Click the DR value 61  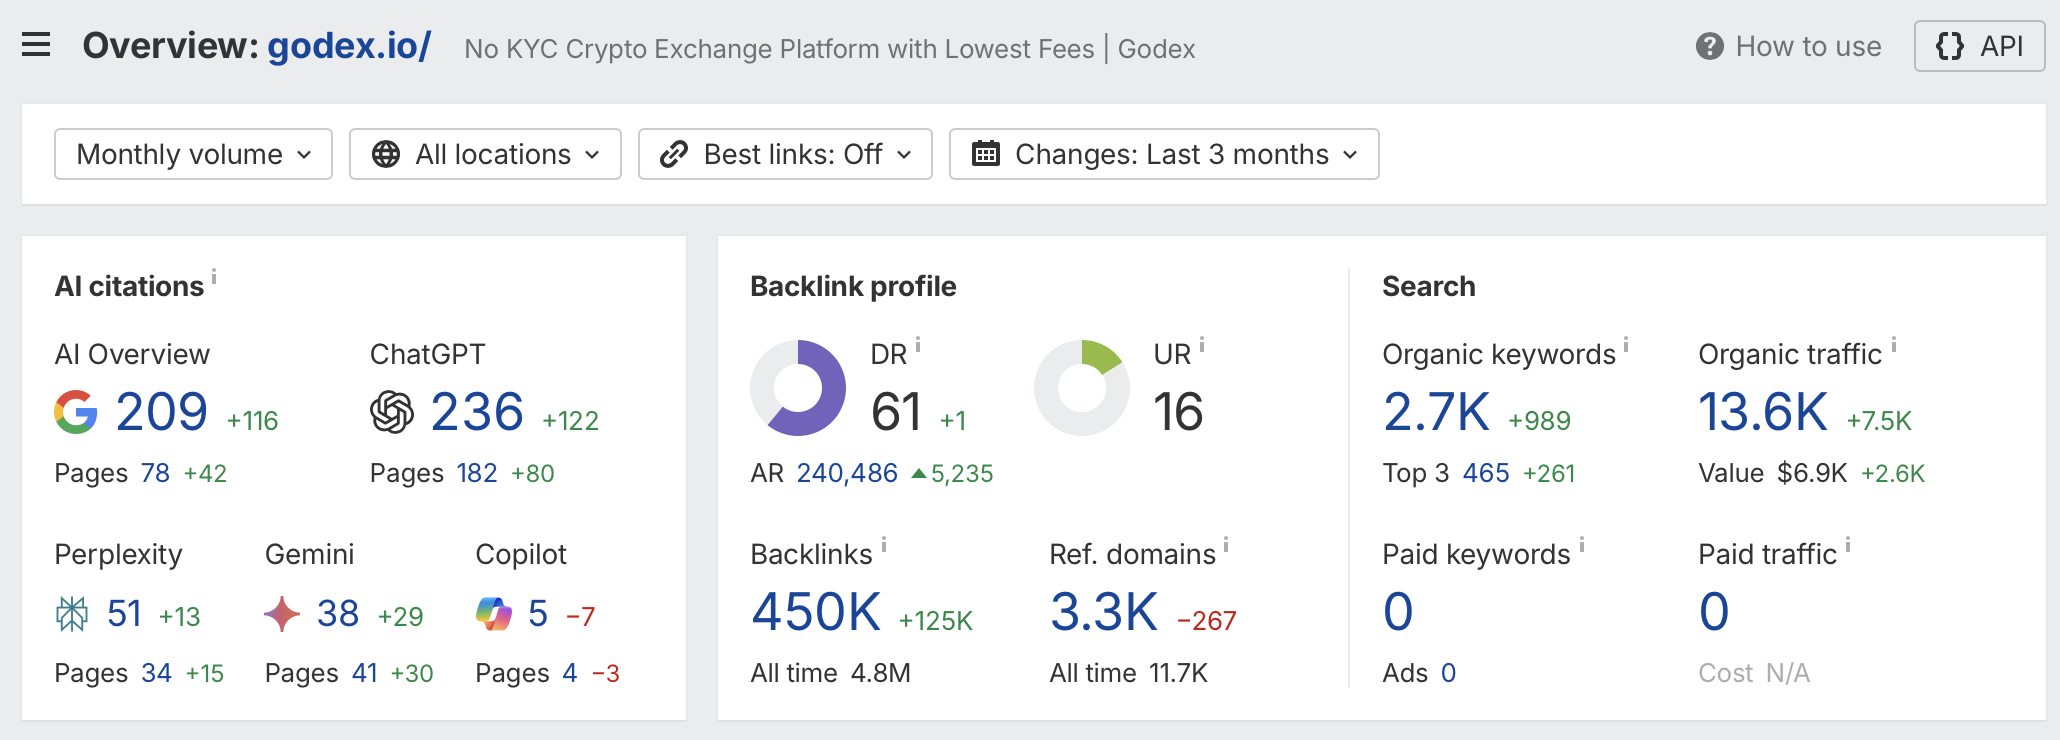pos(896,412)
